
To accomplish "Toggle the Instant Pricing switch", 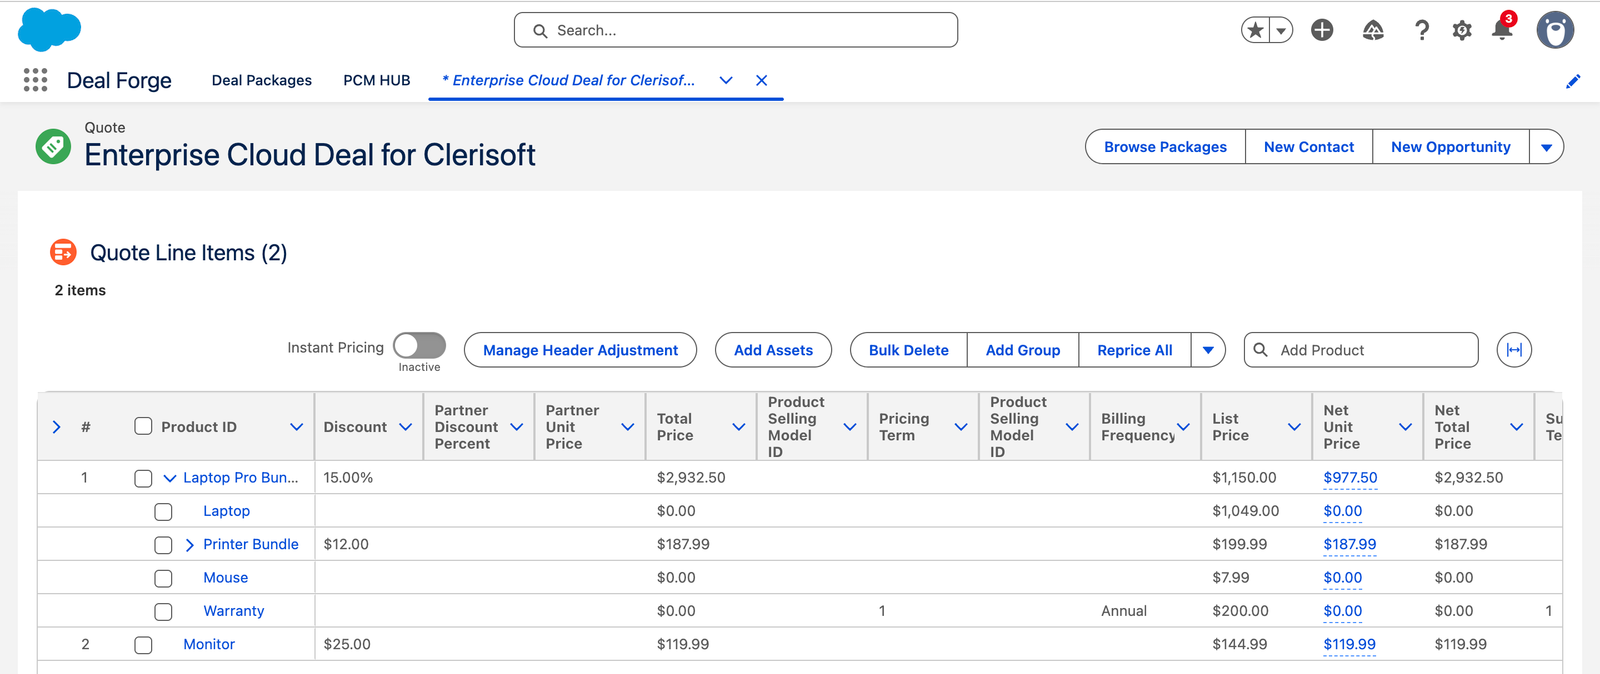I will (x=420, y=346).
